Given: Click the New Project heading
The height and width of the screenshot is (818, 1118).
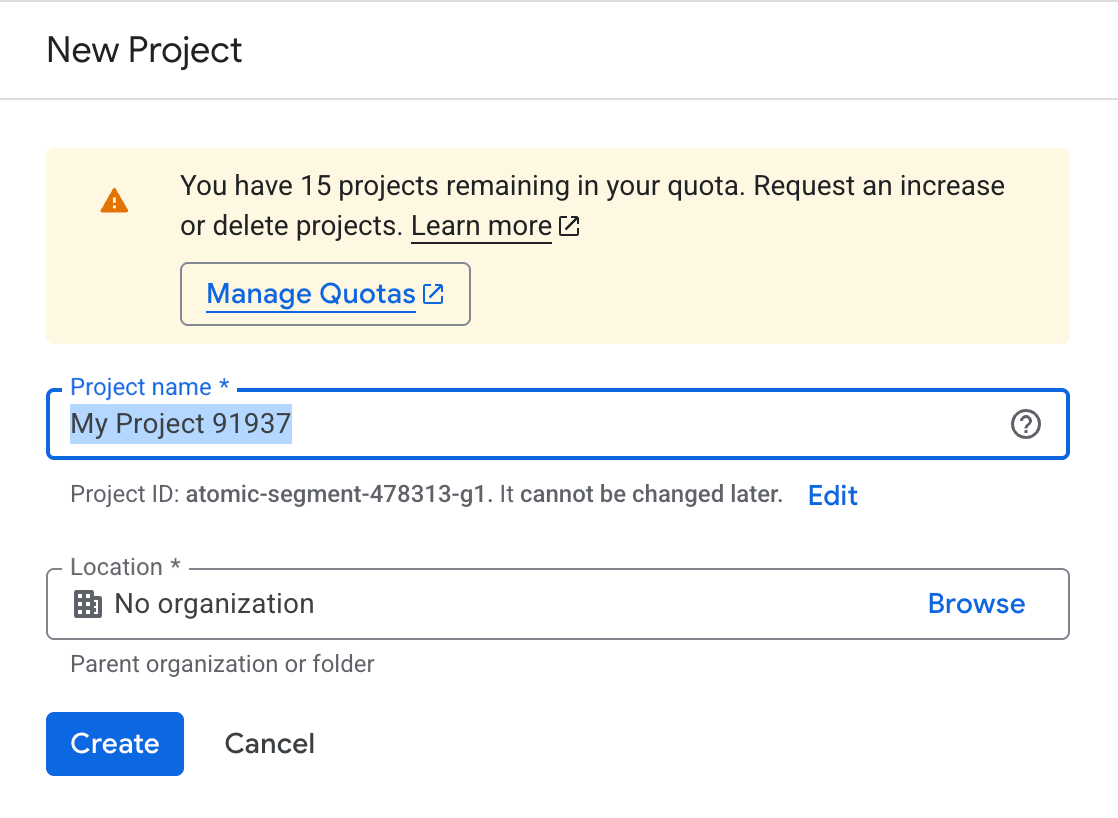Looking at the screenshot, I should pyautogui.click(x=145, y=50).
